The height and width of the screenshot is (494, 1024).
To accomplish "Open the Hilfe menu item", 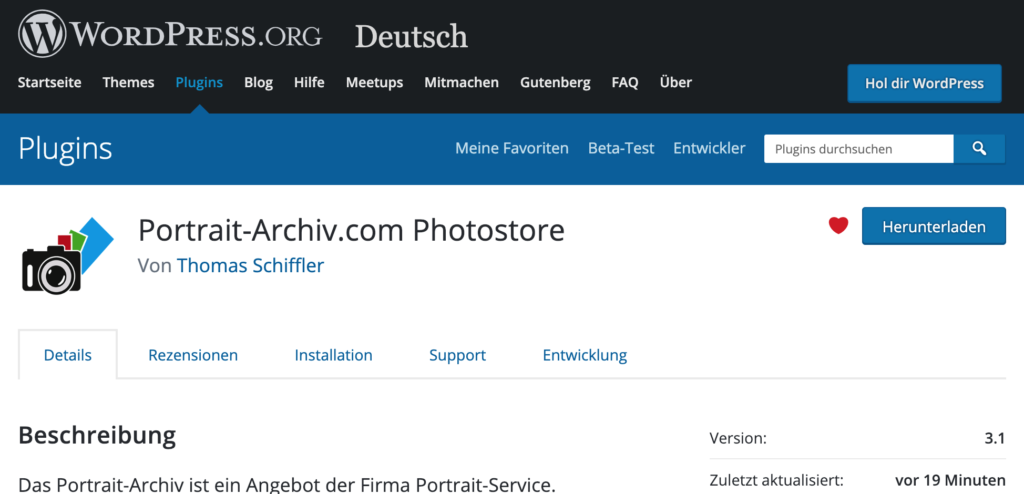I will 309,83.
